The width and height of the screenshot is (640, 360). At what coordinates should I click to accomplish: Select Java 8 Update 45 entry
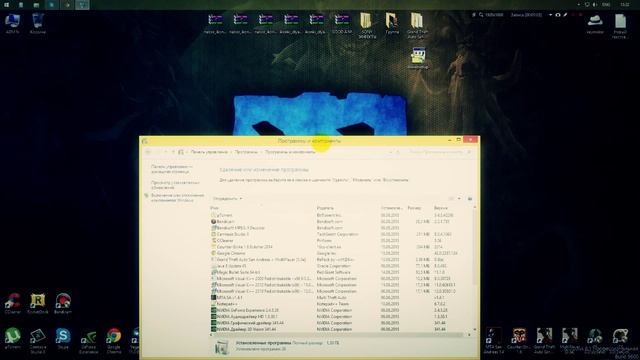(x=342, y=266)
